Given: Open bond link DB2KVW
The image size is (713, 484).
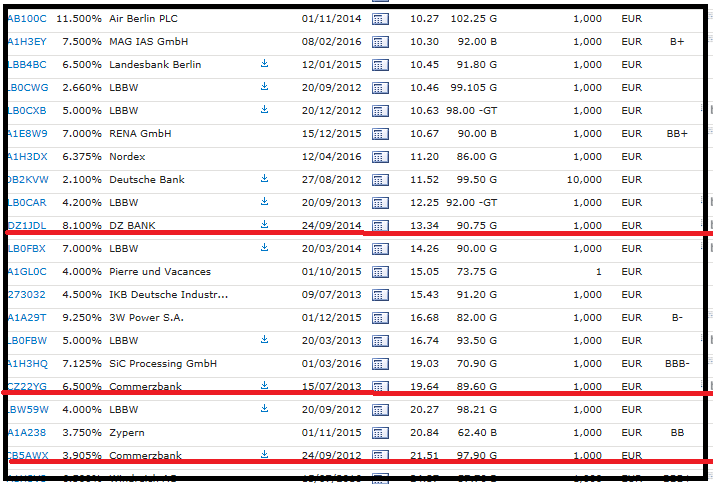Looking at the screenshot, I should click(x=28, y=180).
